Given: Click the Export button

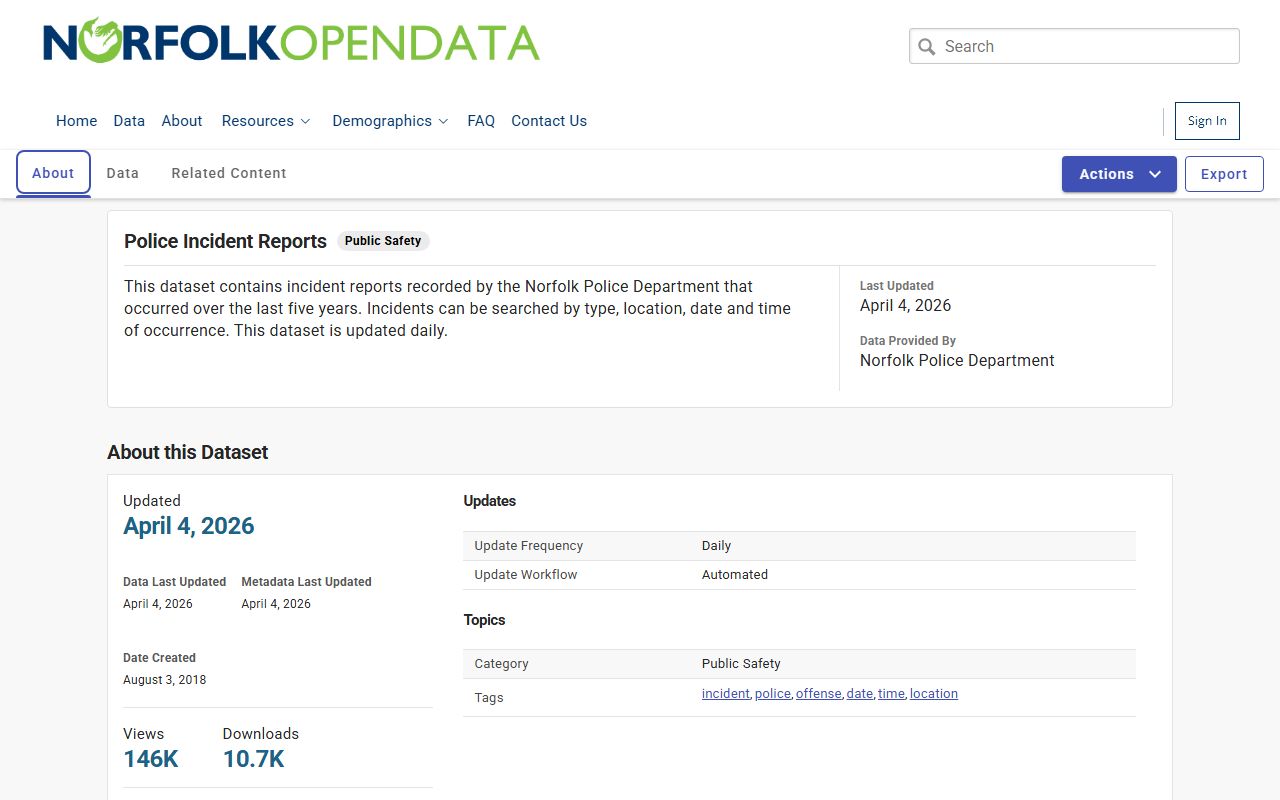Looking at the screenshot, I should pyautogui.click(x=1224, y=174).
